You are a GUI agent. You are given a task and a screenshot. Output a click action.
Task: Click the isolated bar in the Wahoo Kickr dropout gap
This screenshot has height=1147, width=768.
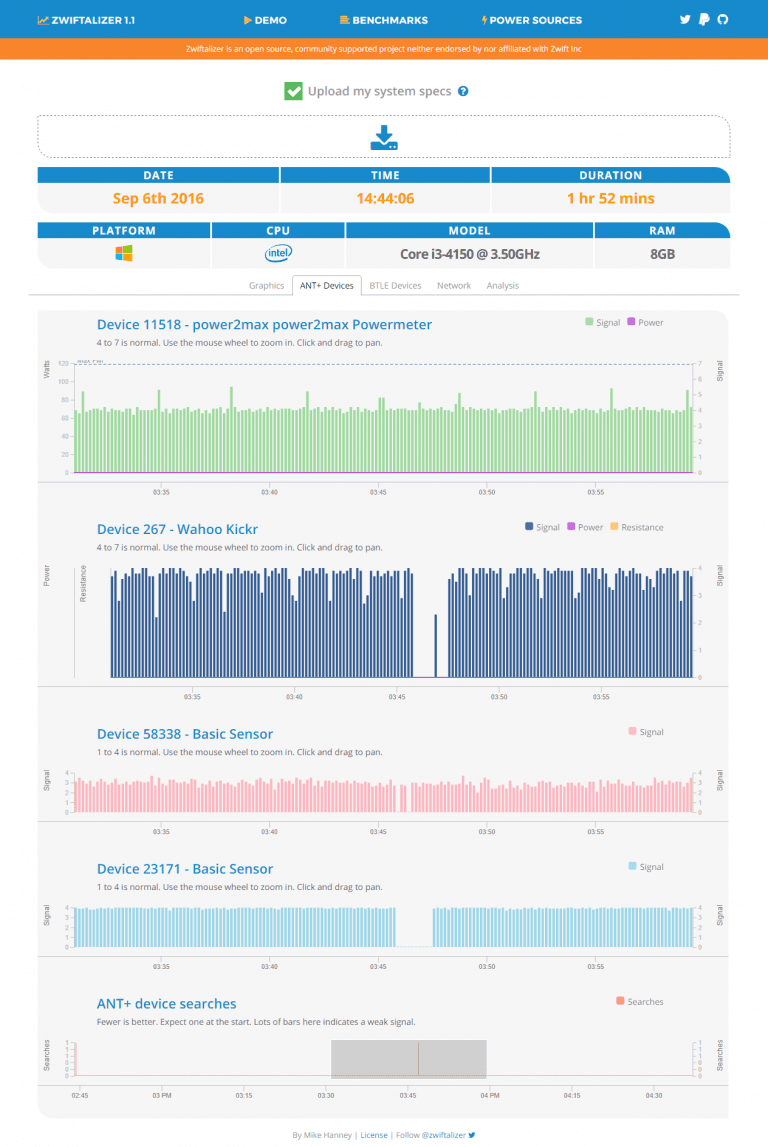[x=436, y=646]
